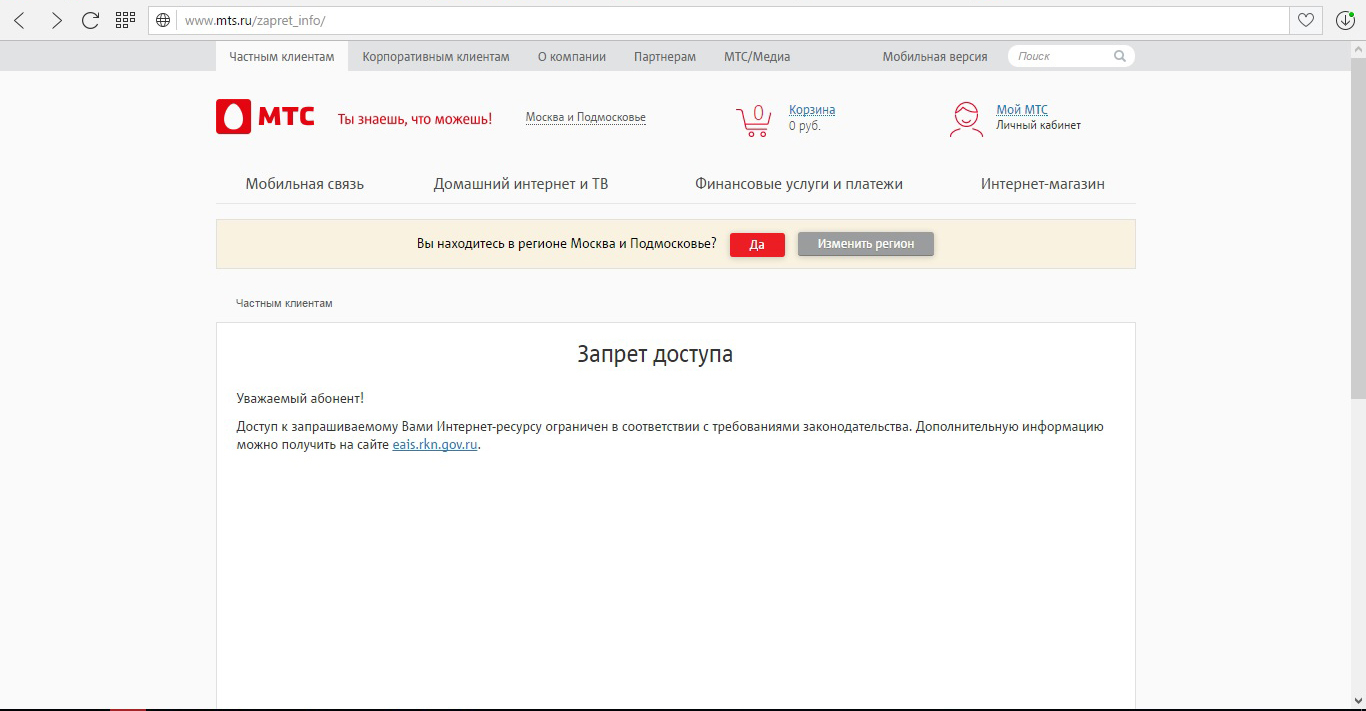1366x711 pixels.
Task: Open the browser downloads icon
Action: [1345, 20]
